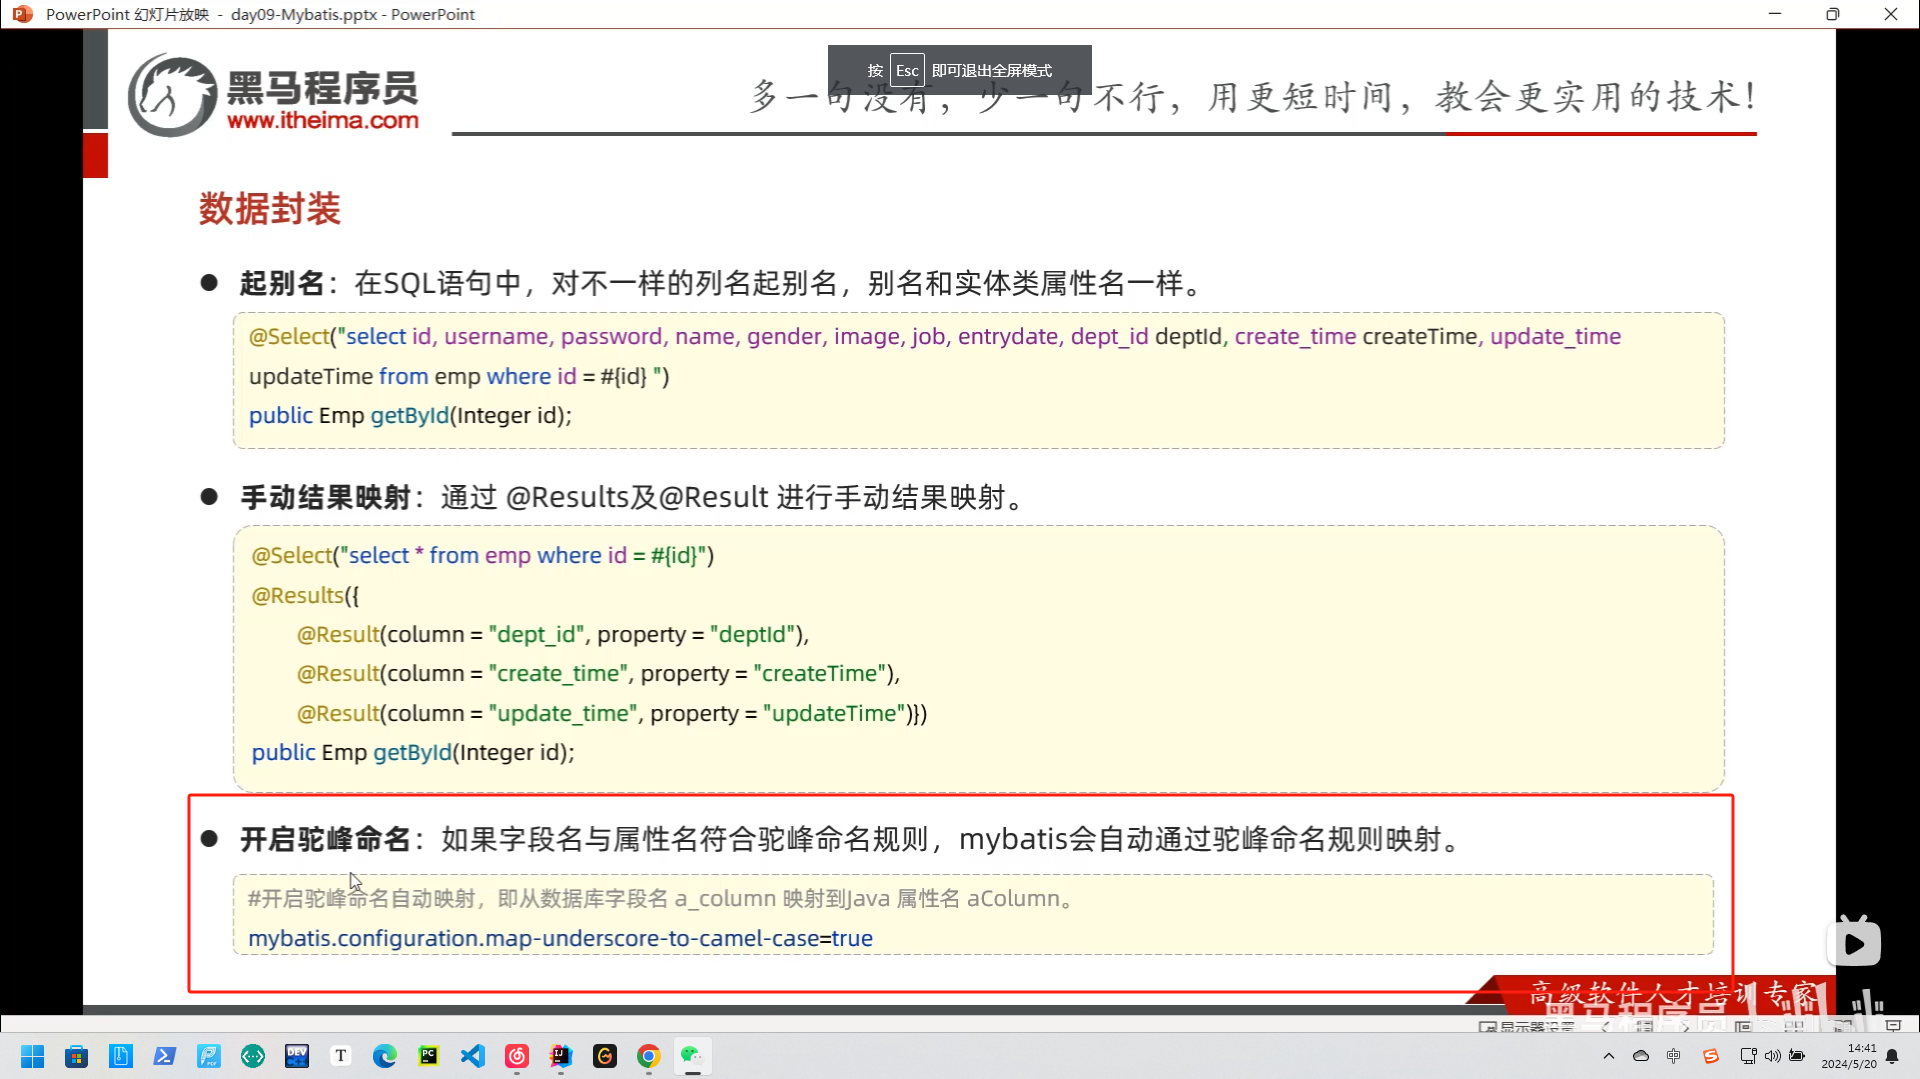
Task: Click the 即可退出全屏模式 banner text
Action: 992,71
